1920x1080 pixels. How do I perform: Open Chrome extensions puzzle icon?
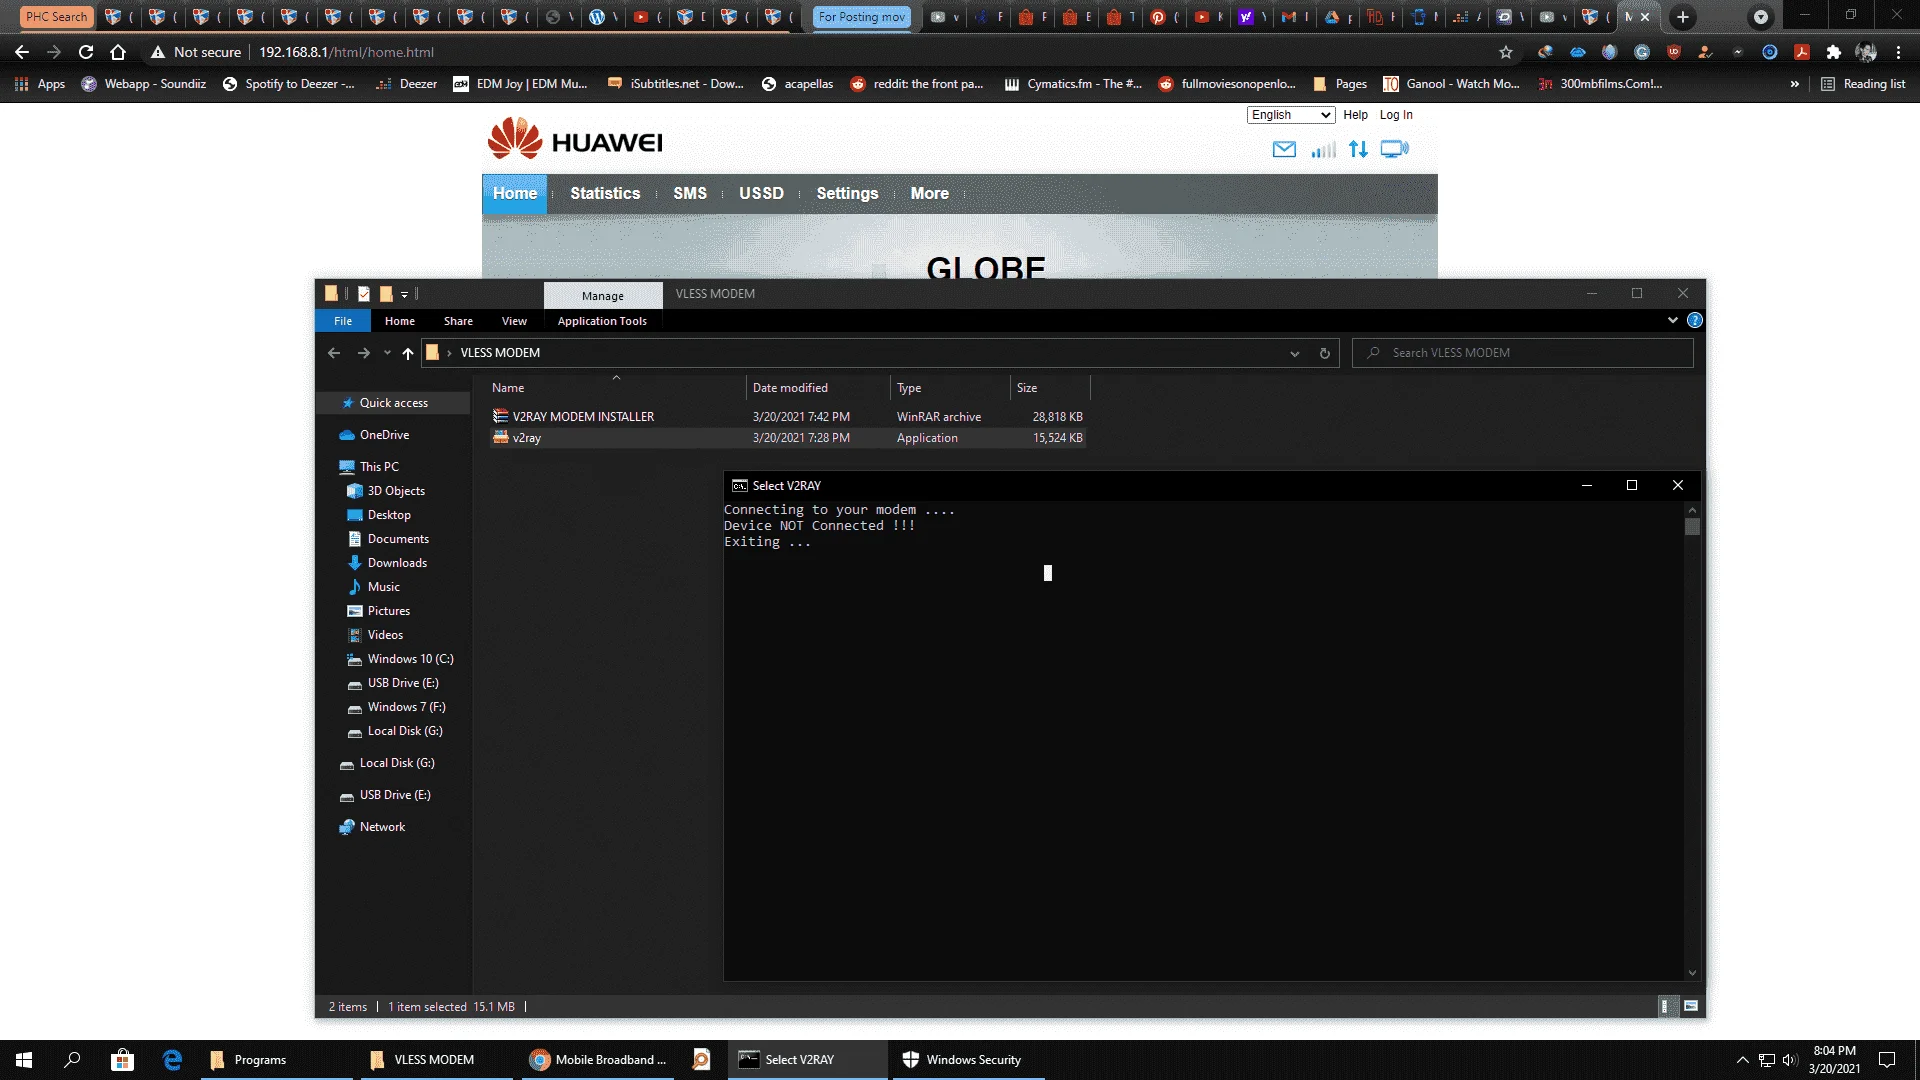point(1833,52)
